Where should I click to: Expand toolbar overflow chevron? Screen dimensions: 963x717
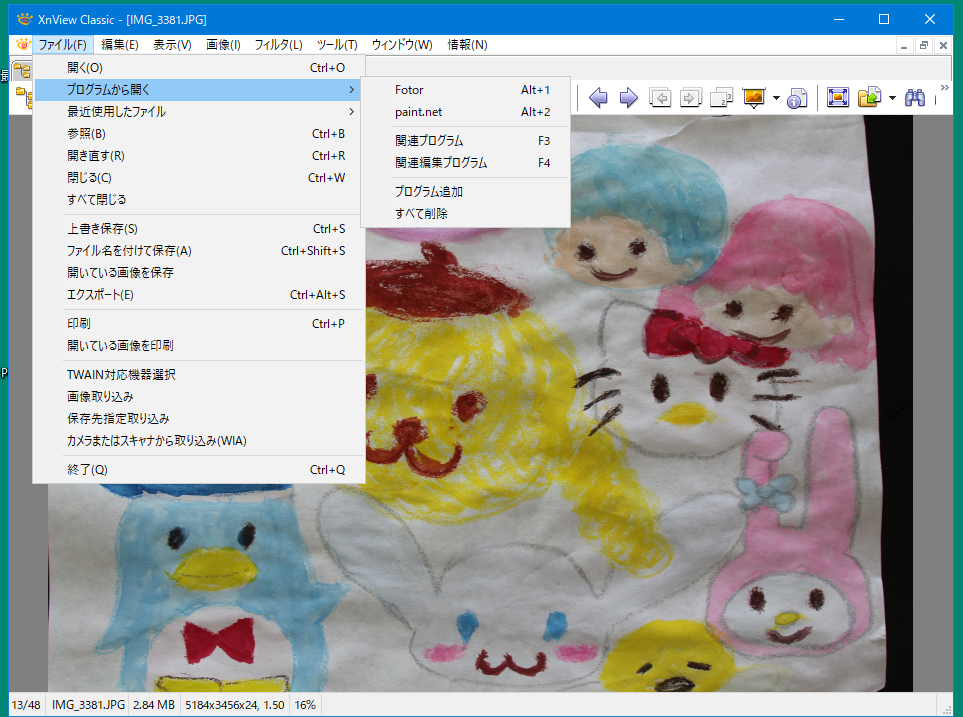pos(945,88)
